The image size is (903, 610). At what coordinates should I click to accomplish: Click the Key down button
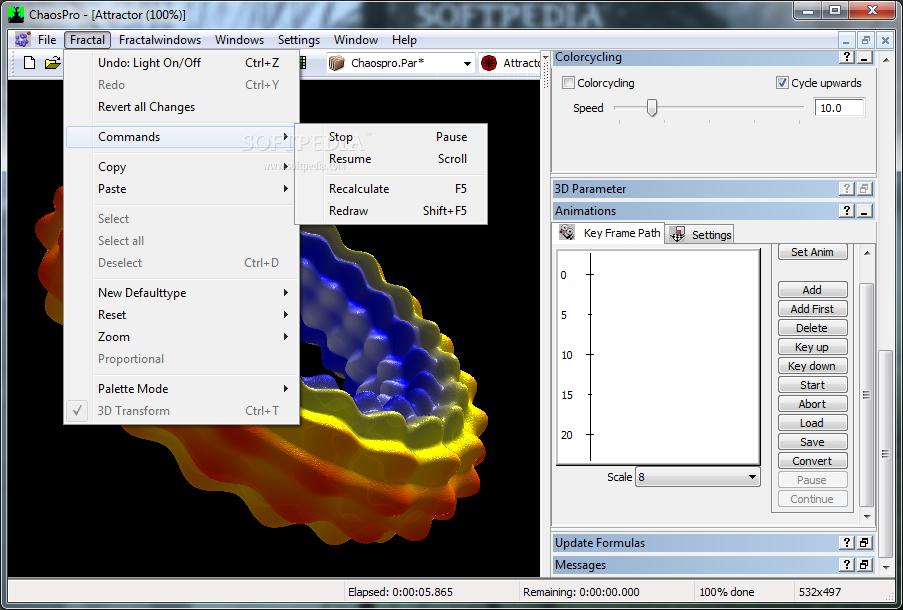point(812,366)
